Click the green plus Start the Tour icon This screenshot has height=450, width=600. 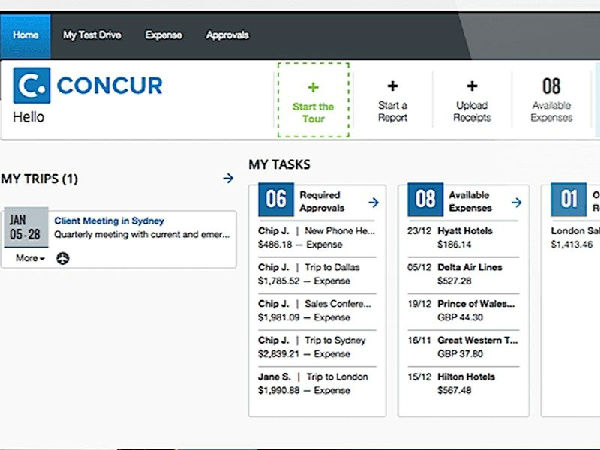click(313, 88)
